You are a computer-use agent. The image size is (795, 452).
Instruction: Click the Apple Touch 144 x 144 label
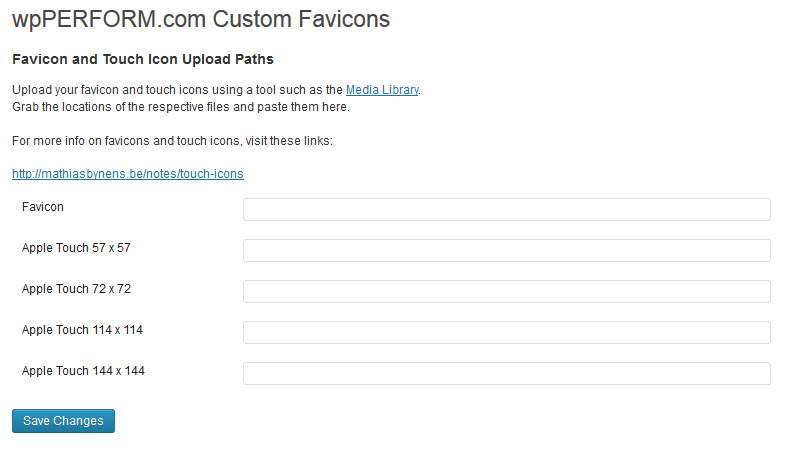click(83, 371)
